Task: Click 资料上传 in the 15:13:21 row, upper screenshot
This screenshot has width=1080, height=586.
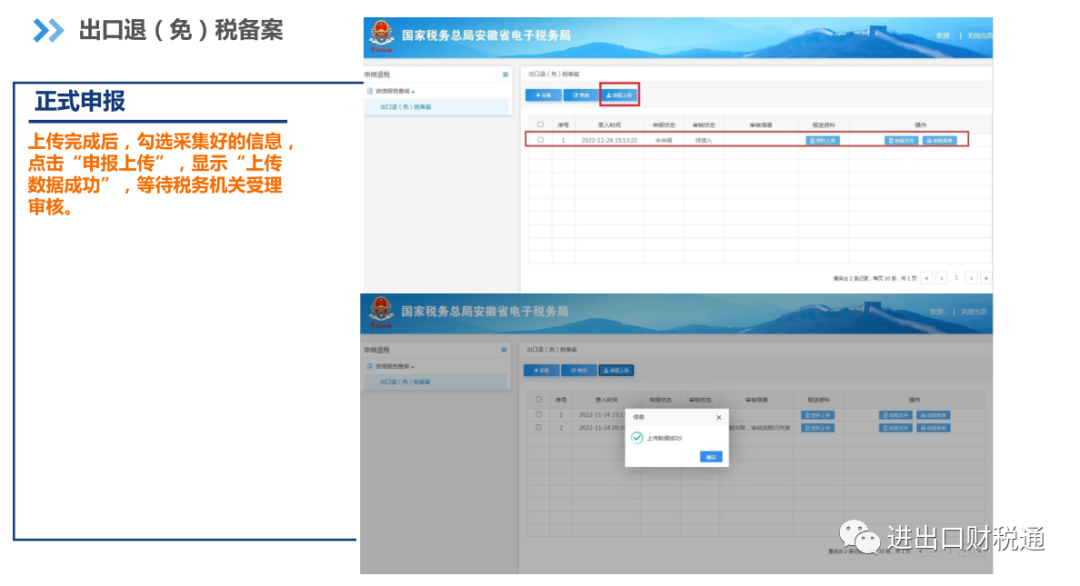Action: [822, 140]
